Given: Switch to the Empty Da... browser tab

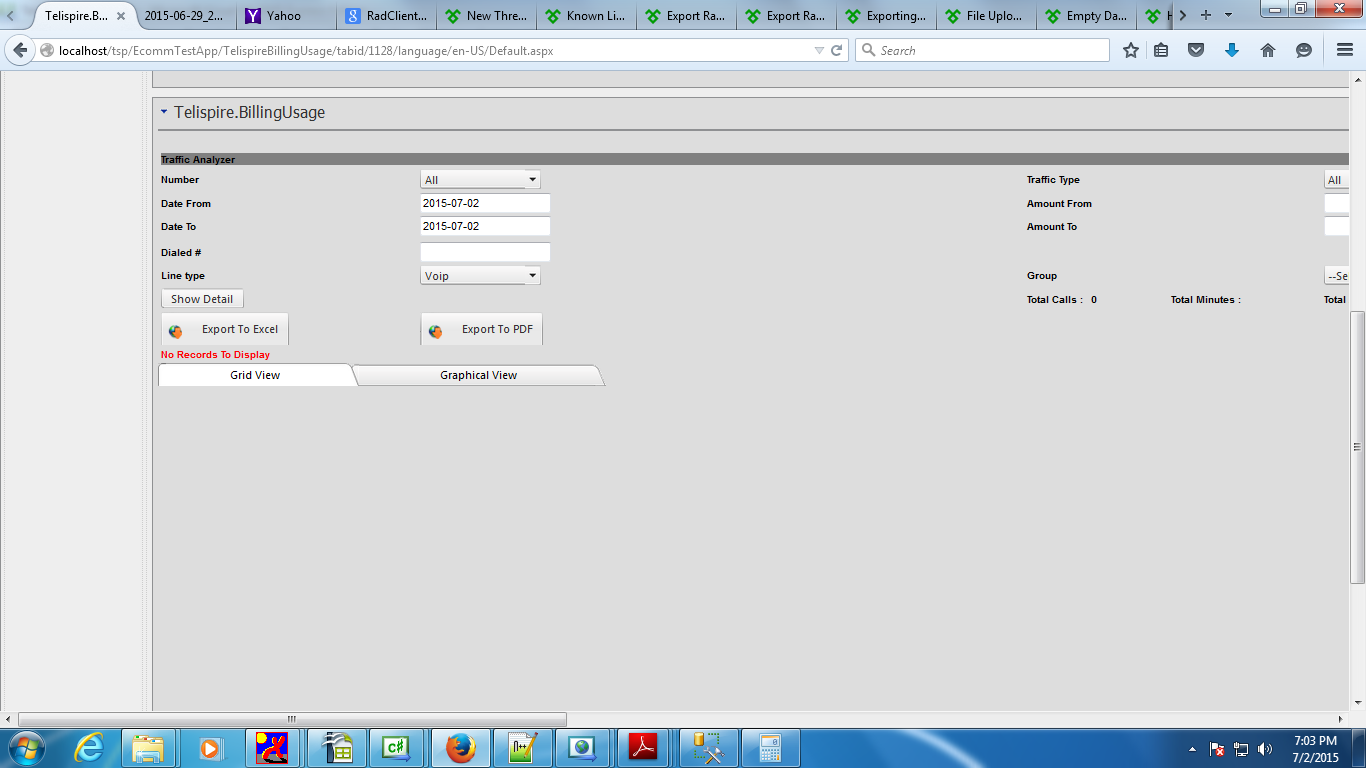Looking at the screenshot, I should point(1086,16).
